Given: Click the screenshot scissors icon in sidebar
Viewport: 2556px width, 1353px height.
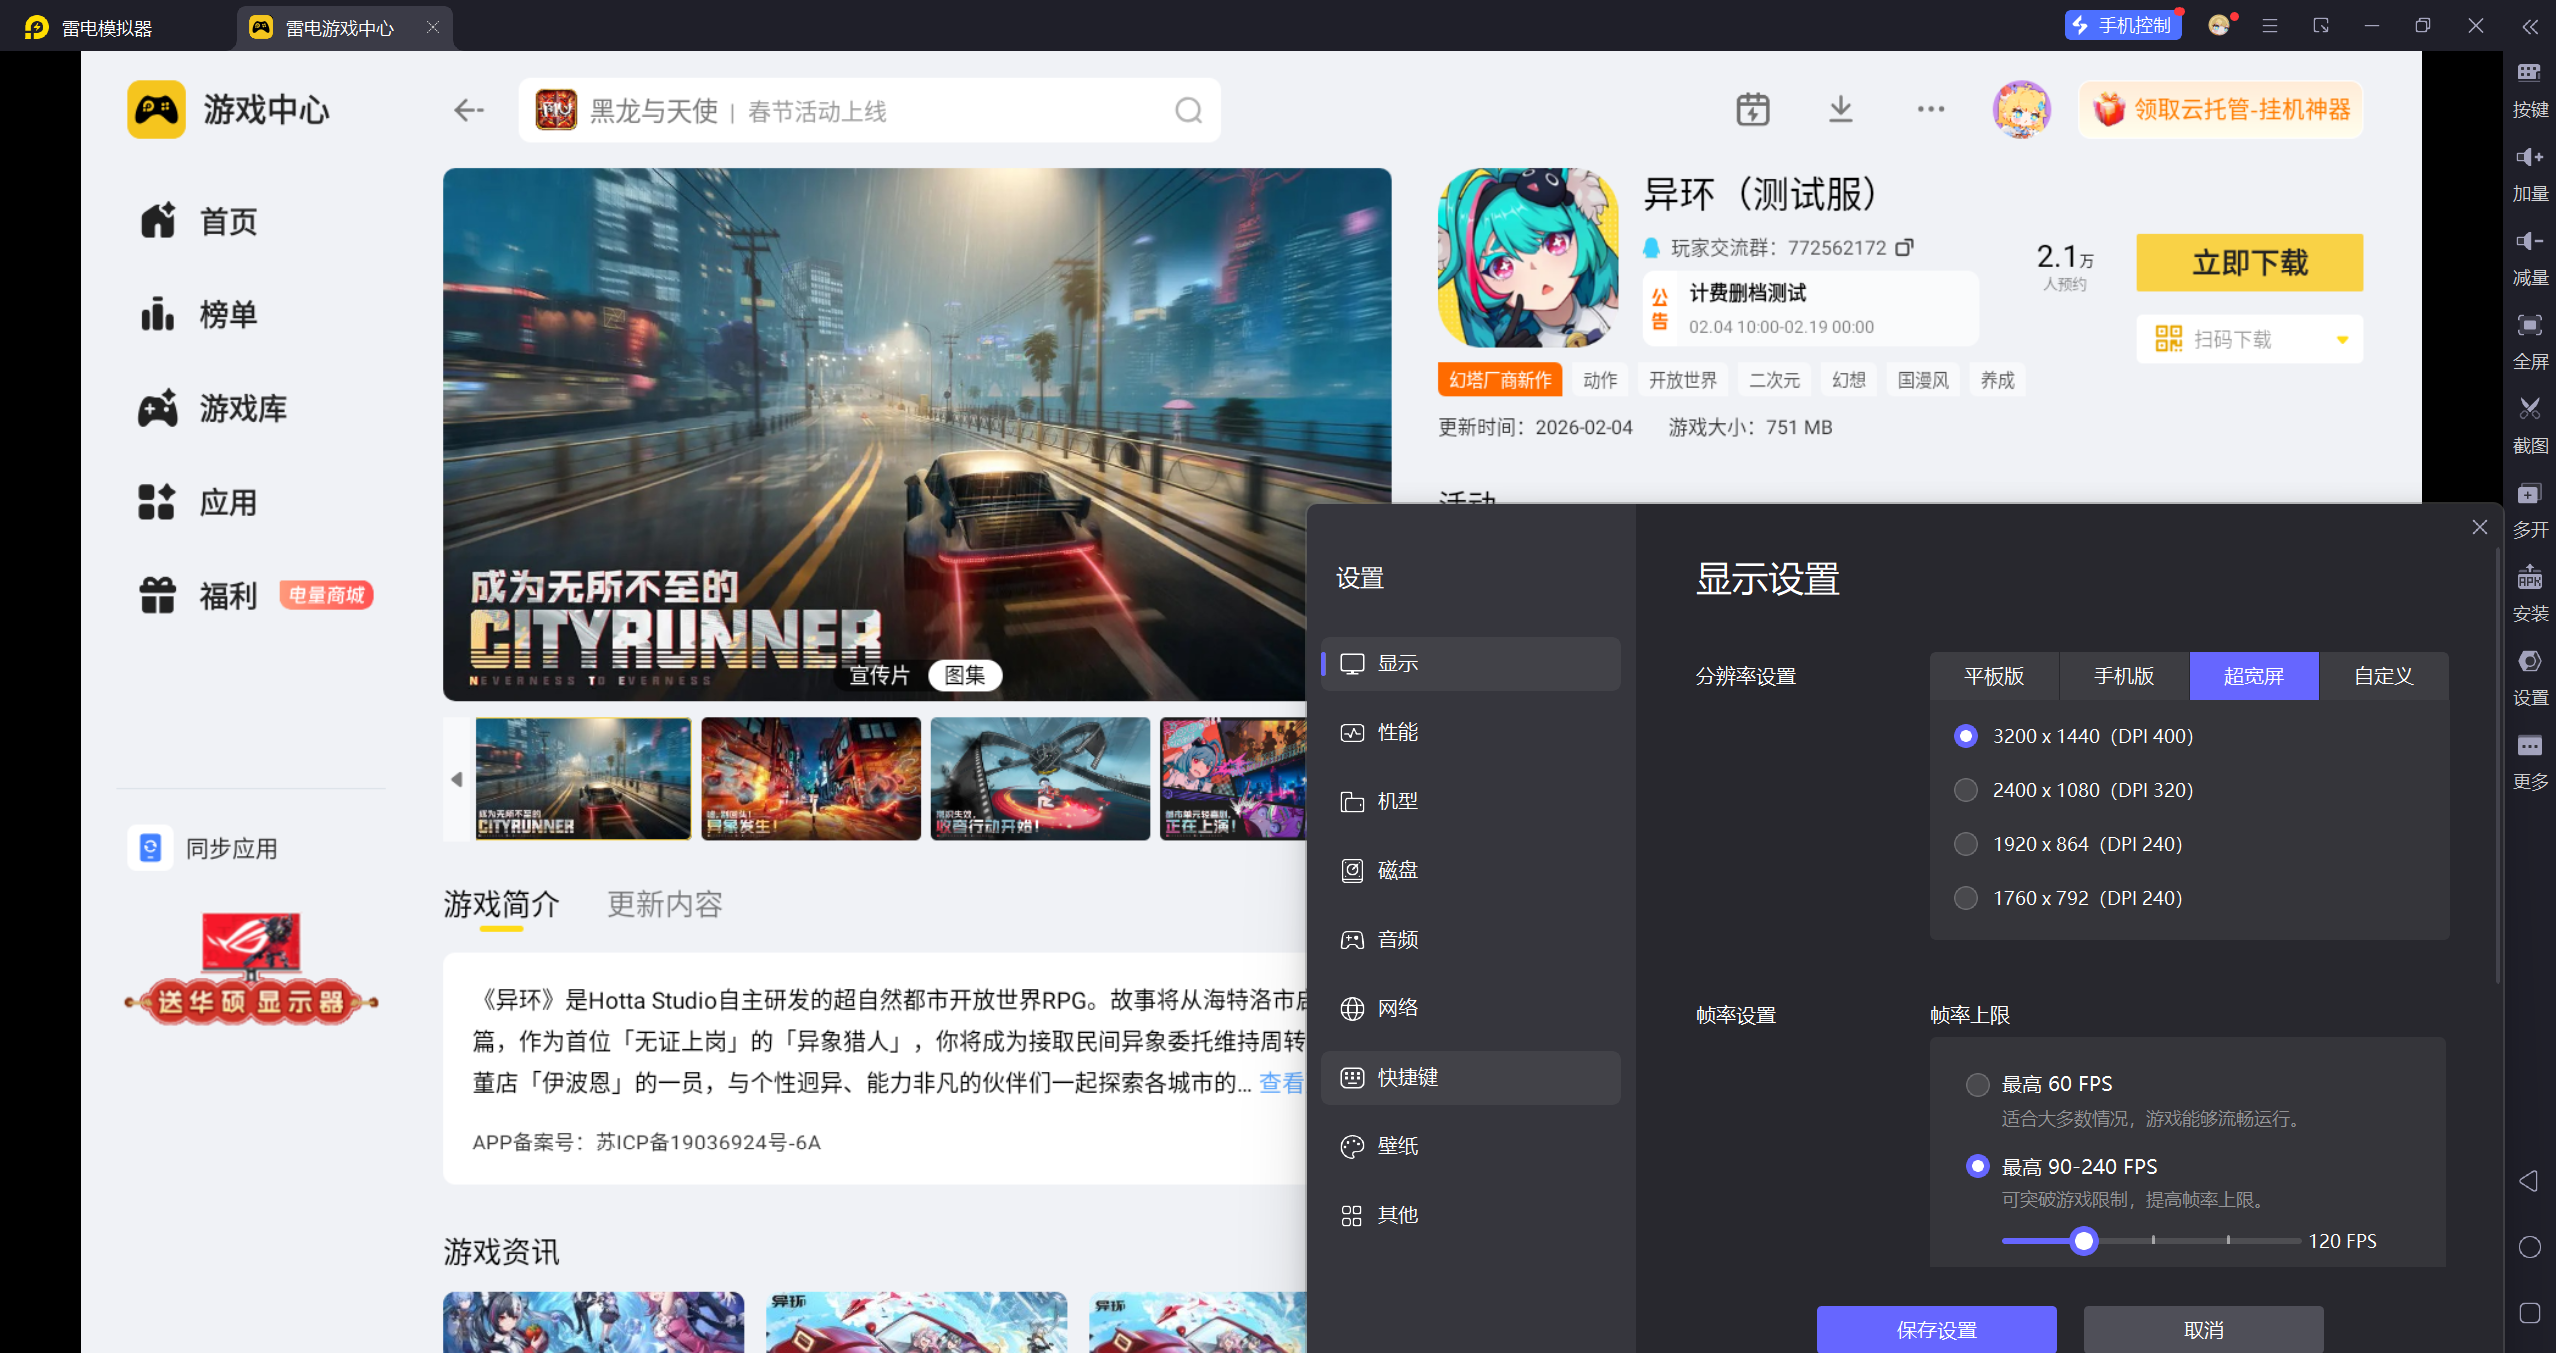Looking at the screenshot, I should [2529, 409].
